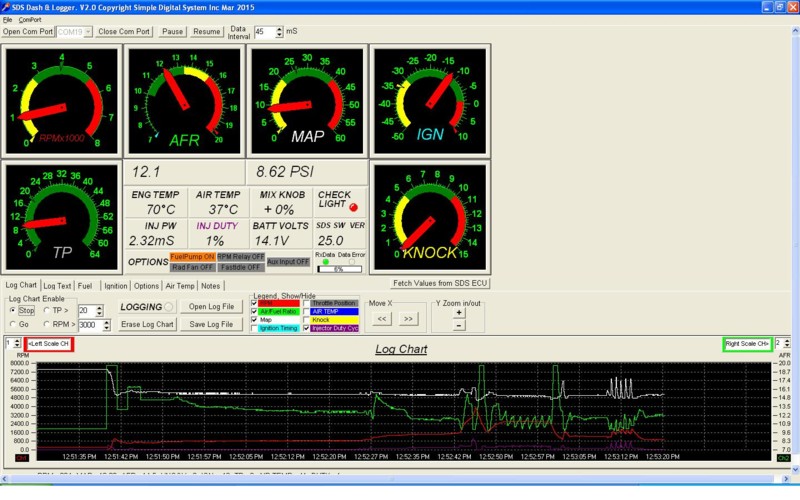The image size is (800, 500).
Task: Click the RPM gauge dial
Action: [62, 100]
